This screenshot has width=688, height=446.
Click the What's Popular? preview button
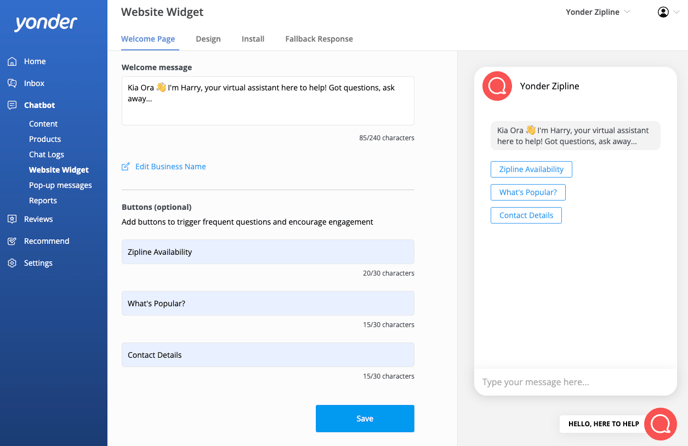pyautogui.click(x=528, y=192)
